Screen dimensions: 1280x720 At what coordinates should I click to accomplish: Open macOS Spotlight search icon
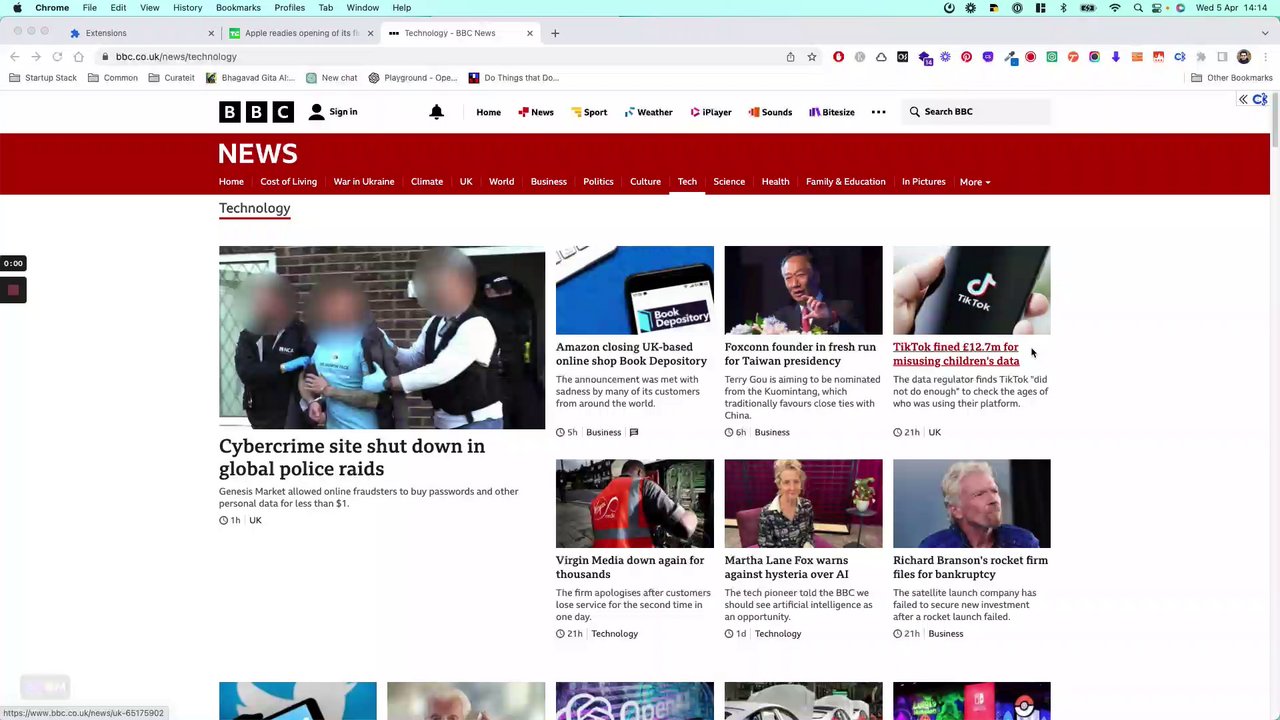coord(1138,8)
